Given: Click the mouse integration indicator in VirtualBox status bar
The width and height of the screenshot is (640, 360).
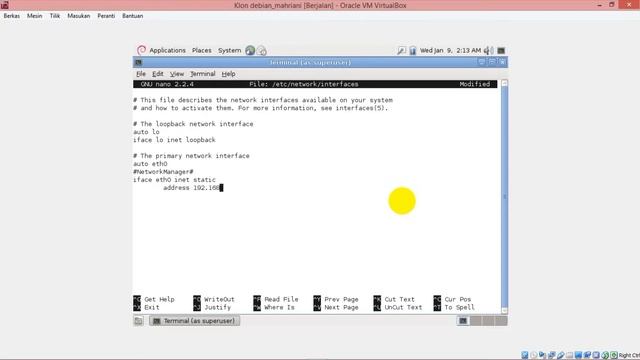Looking at the screenshot, I should [x=605, y=355].
